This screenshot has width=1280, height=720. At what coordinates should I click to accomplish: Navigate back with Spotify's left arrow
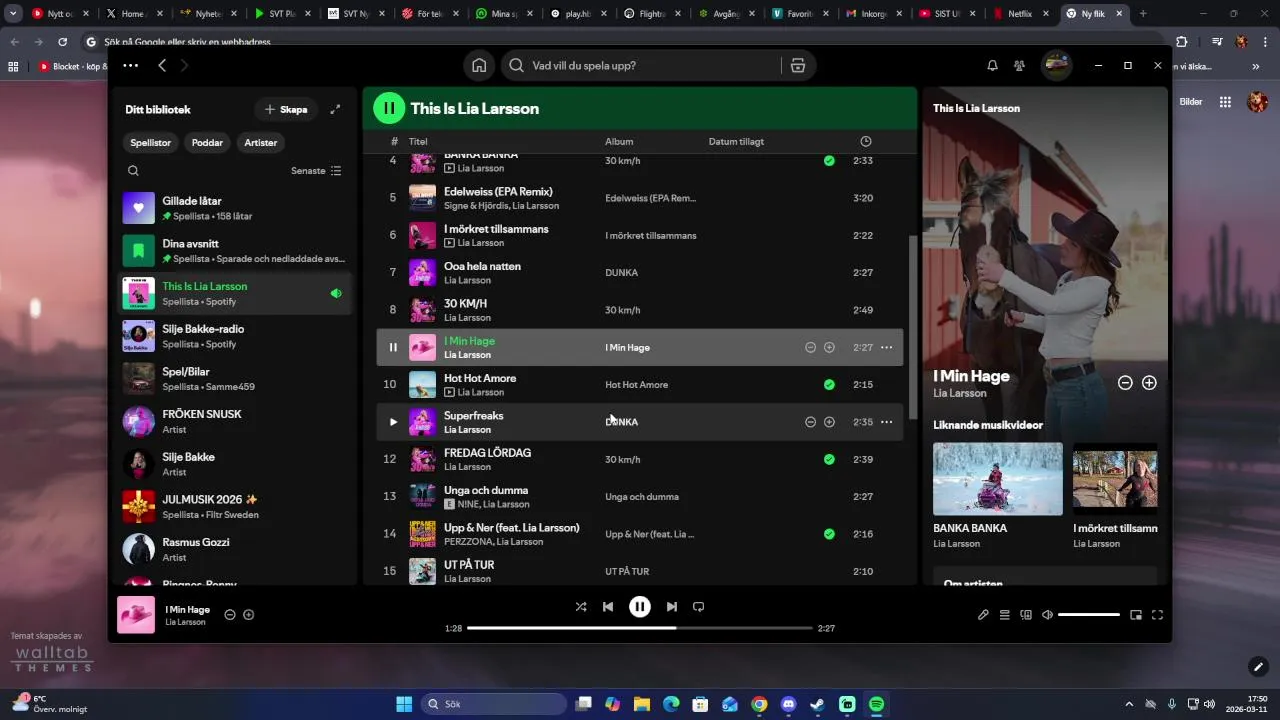(x=162, y=65)
